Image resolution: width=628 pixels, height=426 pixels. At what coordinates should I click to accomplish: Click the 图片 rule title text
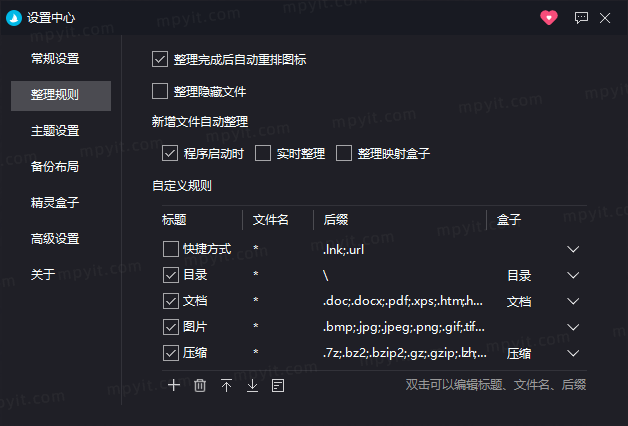click(x=195, y=327)
